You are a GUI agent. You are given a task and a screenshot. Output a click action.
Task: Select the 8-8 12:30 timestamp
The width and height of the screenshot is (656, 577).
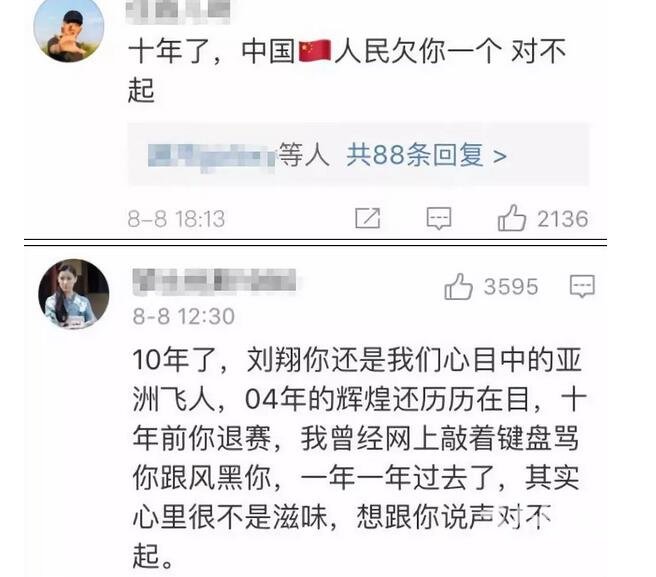click(184, 316)
